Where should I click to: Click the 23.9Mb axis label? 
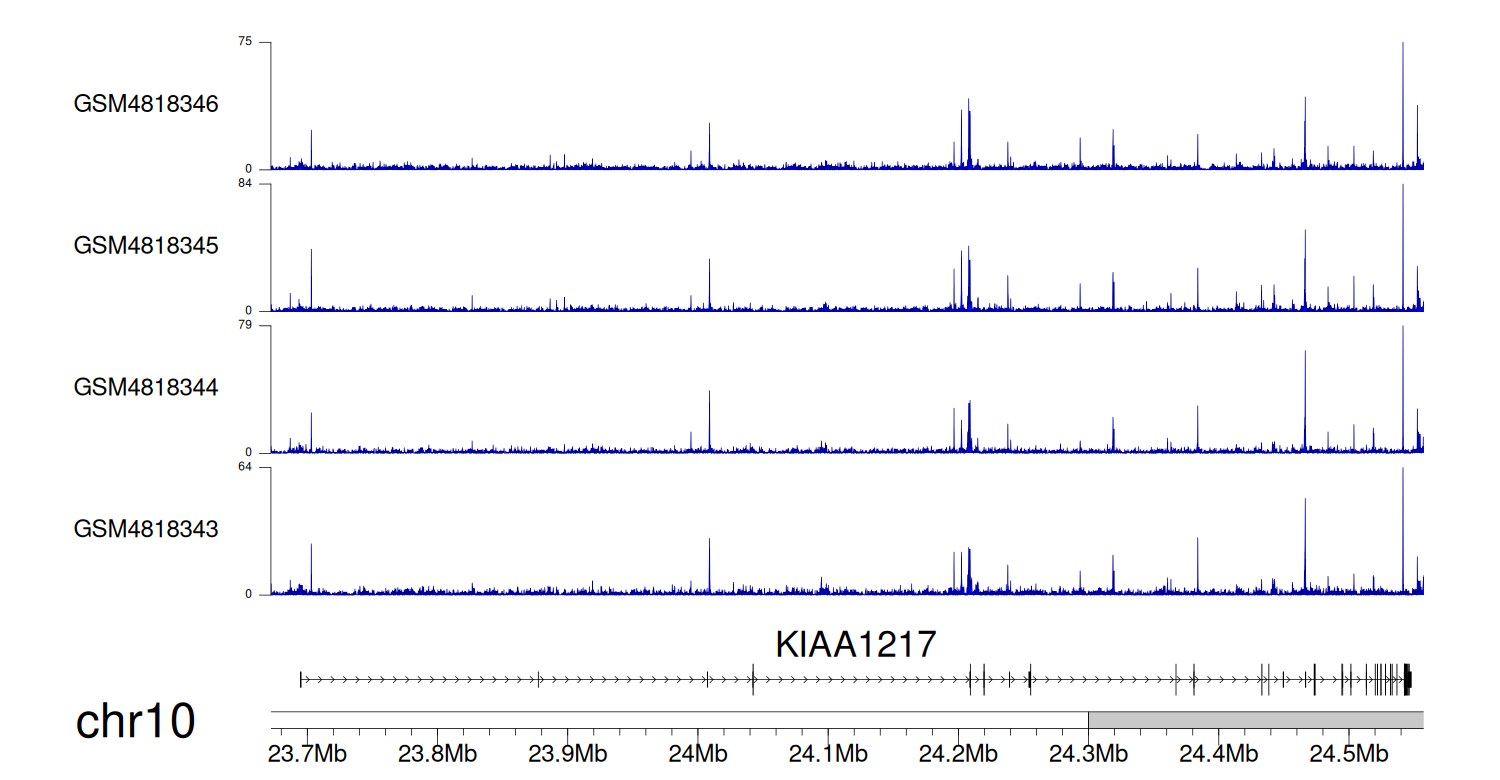[x=568, y=753]
